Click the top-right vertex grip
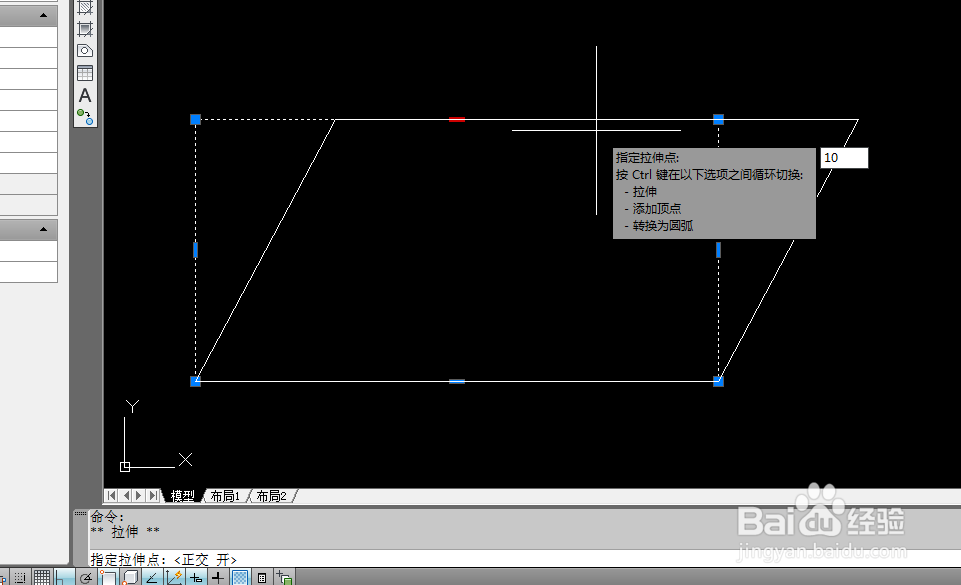 (718, 119)
